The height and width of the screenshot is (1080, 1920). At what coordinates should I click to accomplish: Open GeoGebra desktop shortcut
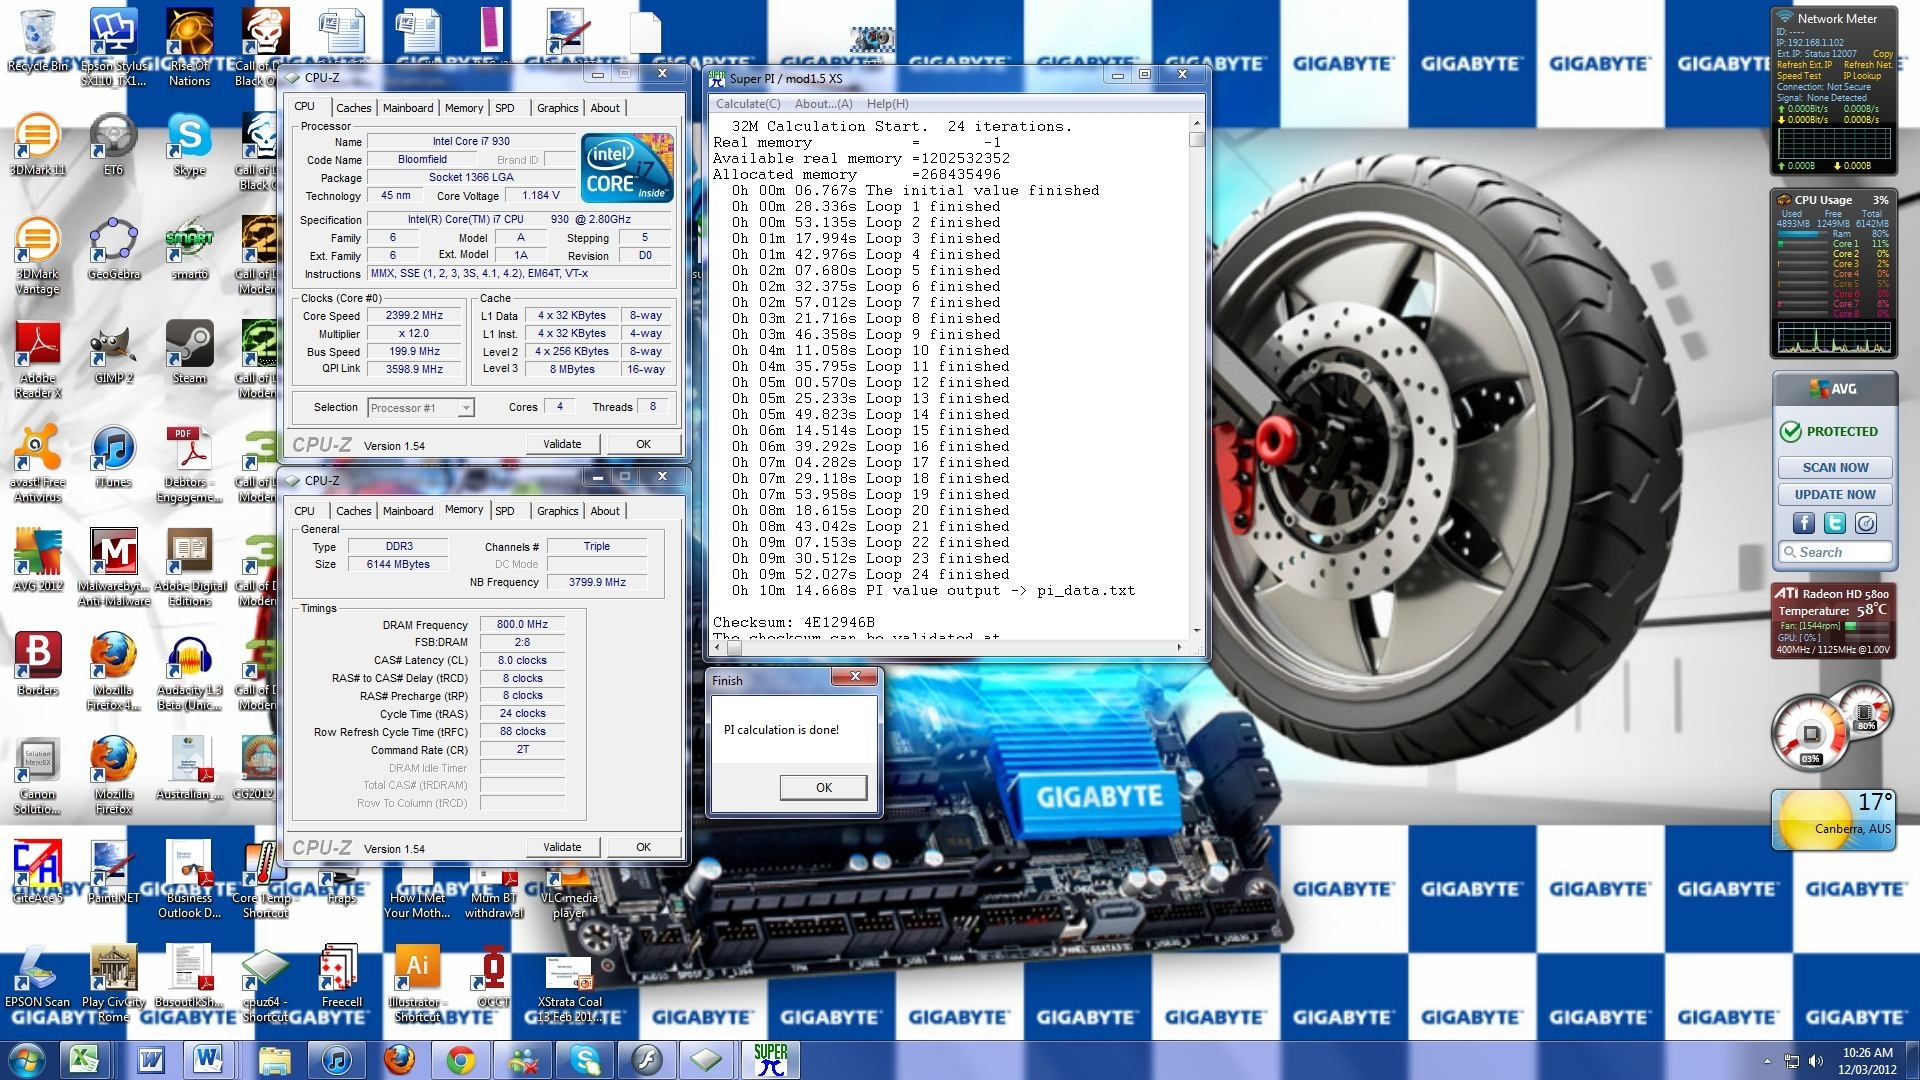point(113,248)
